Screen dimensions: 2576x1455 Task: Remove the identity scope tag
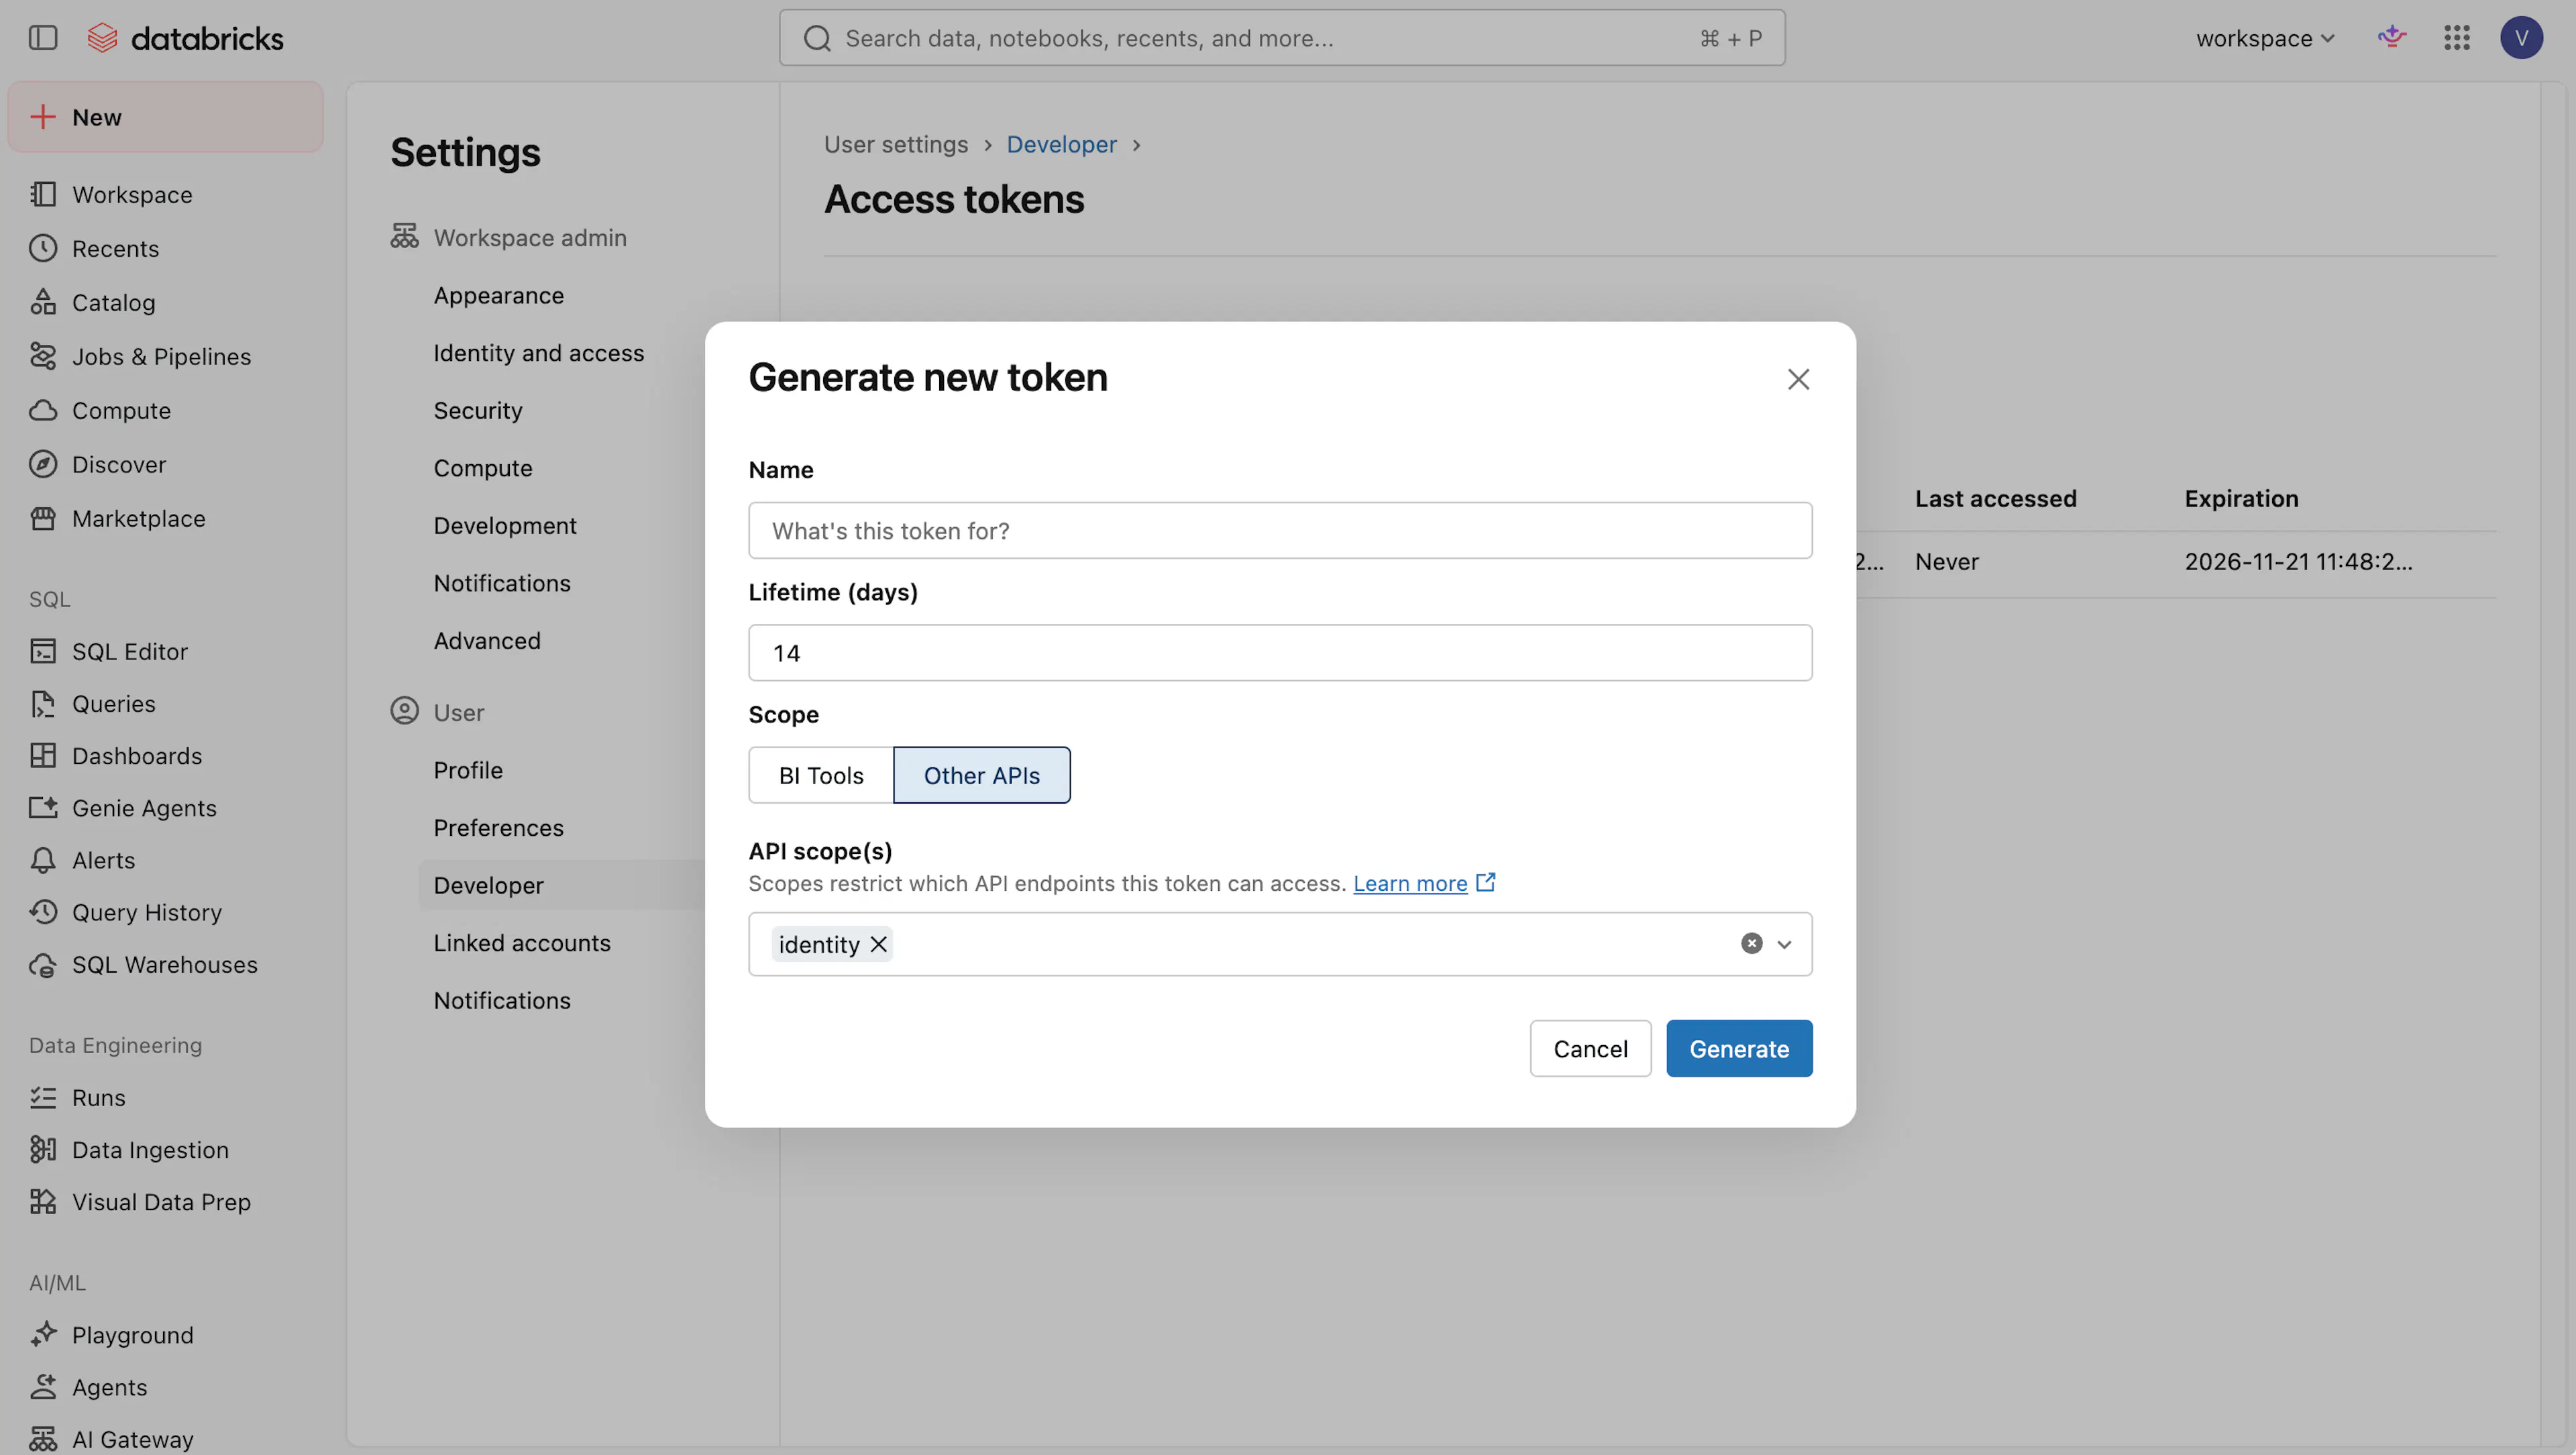coord(878,944)
